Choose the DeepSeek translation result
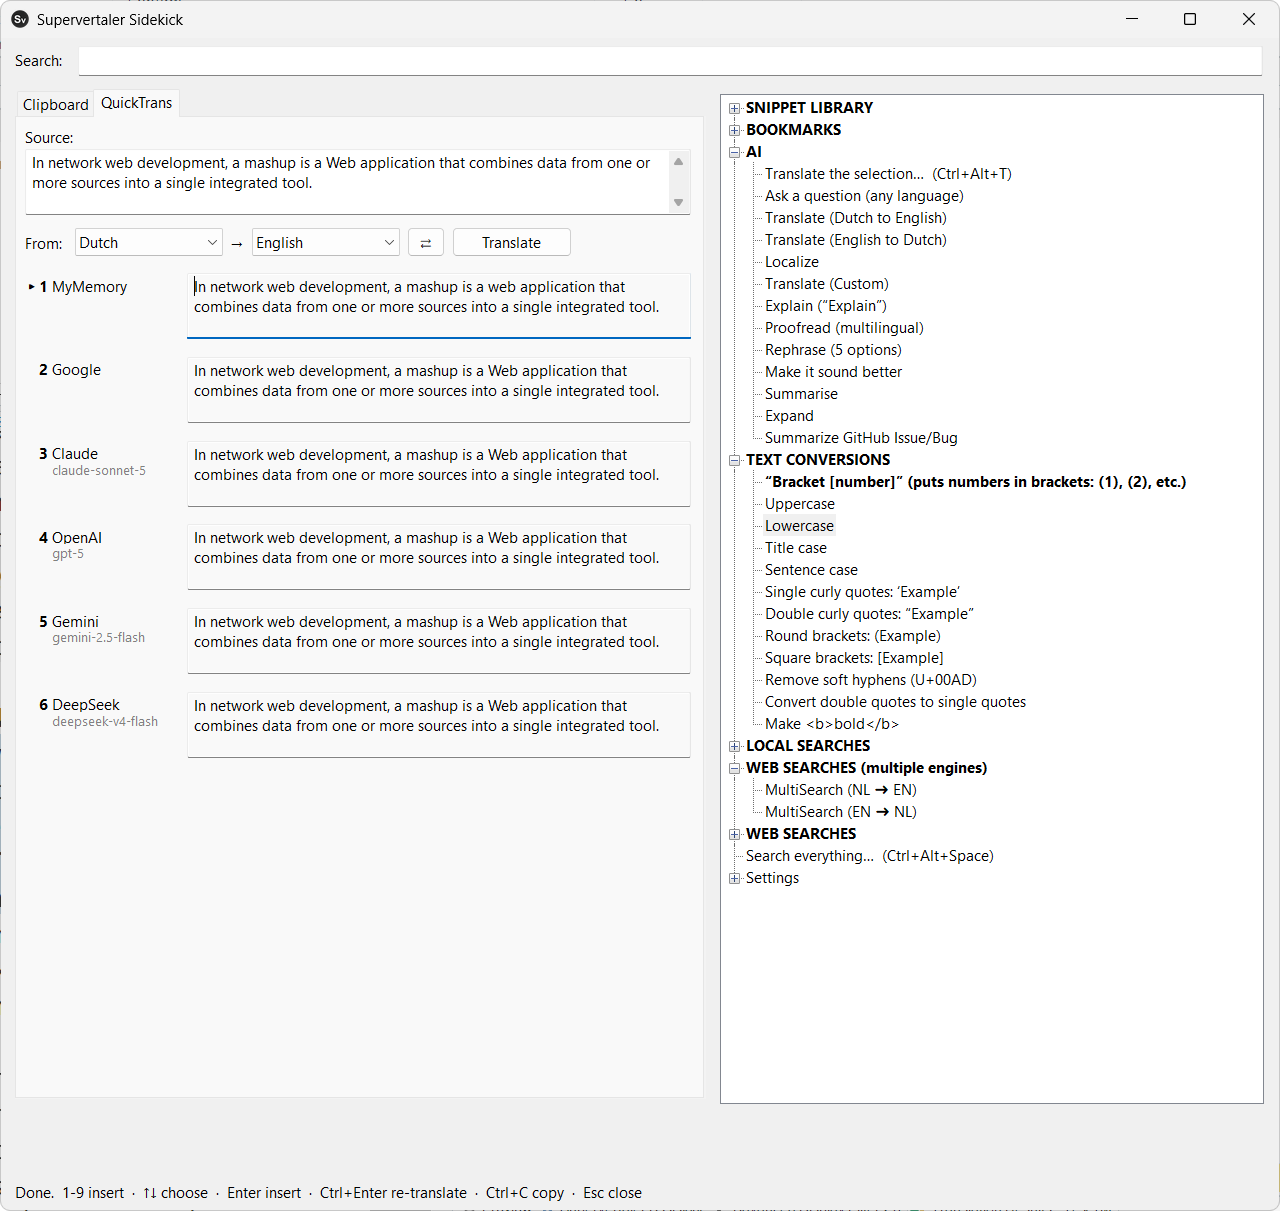Screen dimensions: 1280x1211 [x=439, y=724]
